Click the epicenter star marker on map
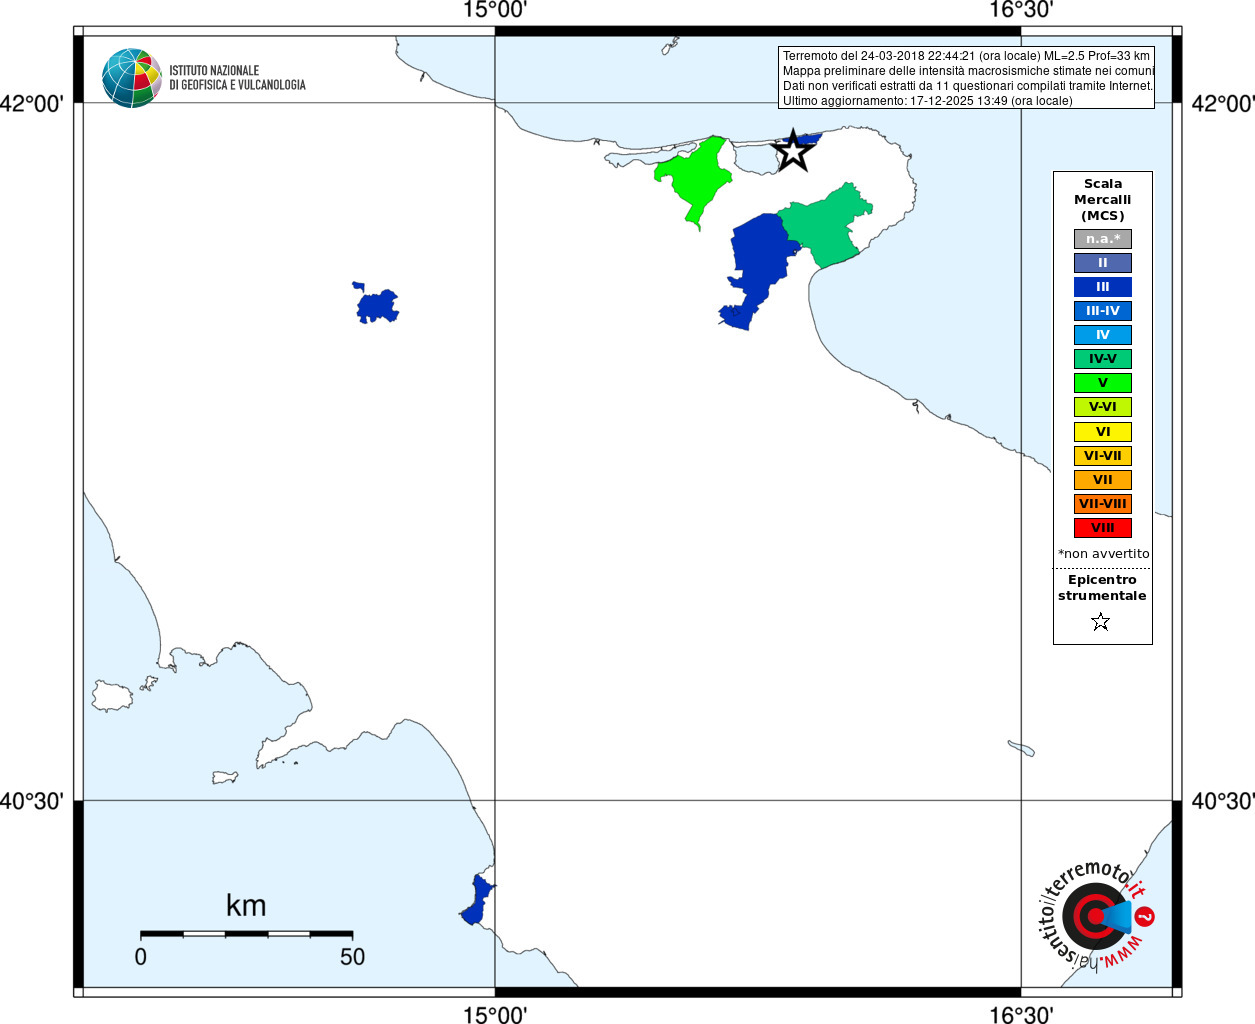The width and height of the screenshot is (1255, 1024). (x=793, y=150)
